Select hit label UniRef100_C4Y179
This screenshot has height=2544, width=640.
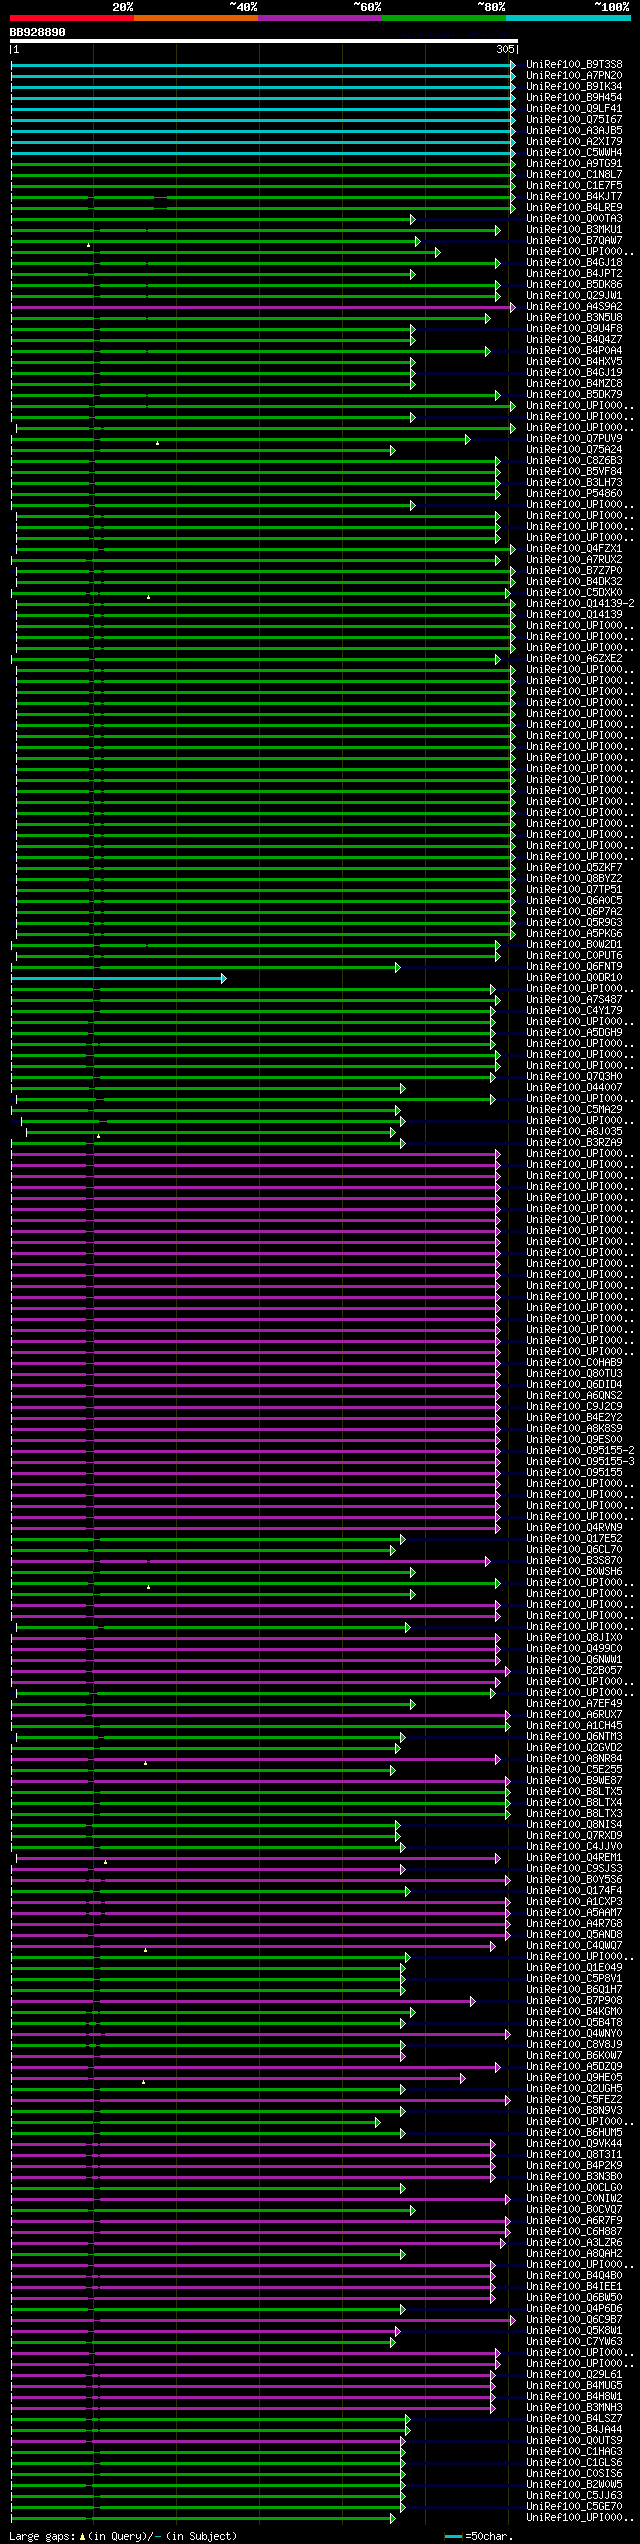tap(574, 1011)
